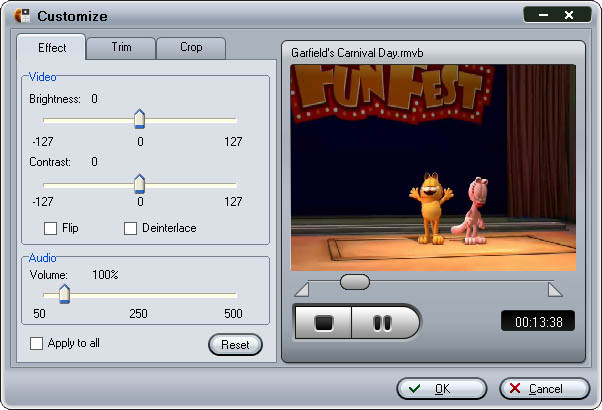Screen dimensions: 602x410
Task: Click the trim start triangle marker
Action: (302, 289)
